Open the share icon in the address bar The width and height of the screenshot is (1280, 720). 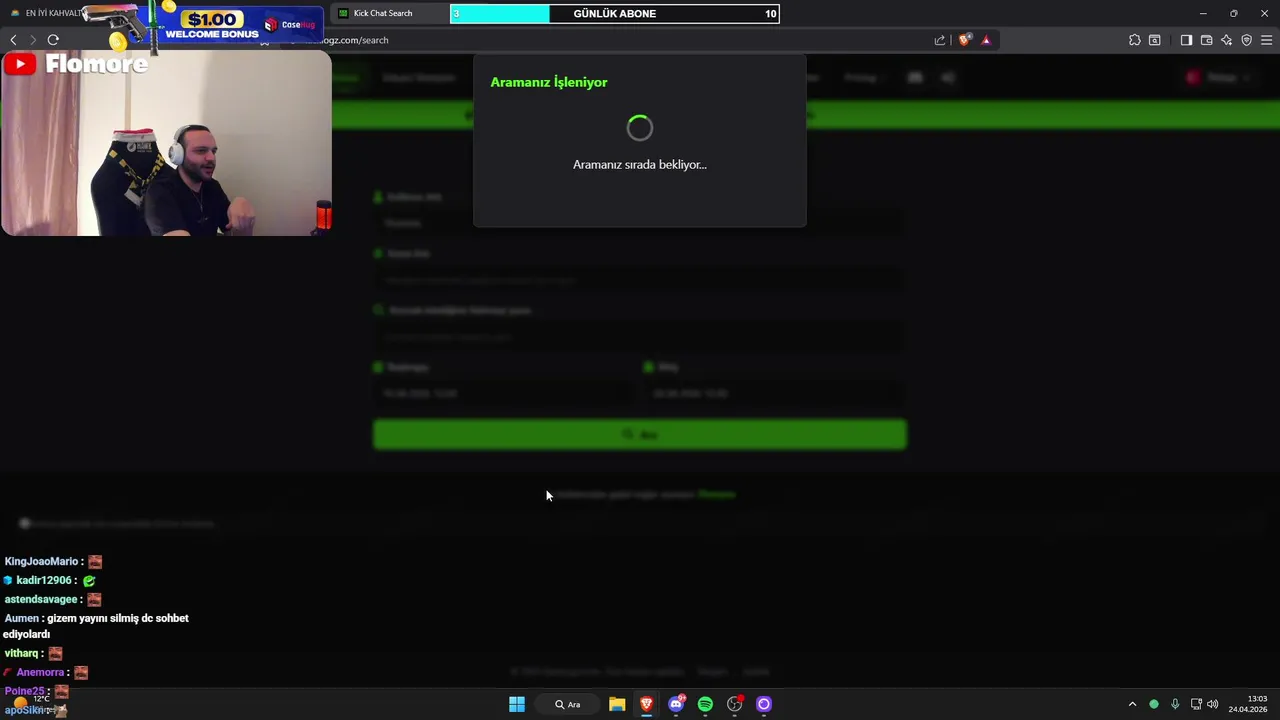(x=940, y=40)
